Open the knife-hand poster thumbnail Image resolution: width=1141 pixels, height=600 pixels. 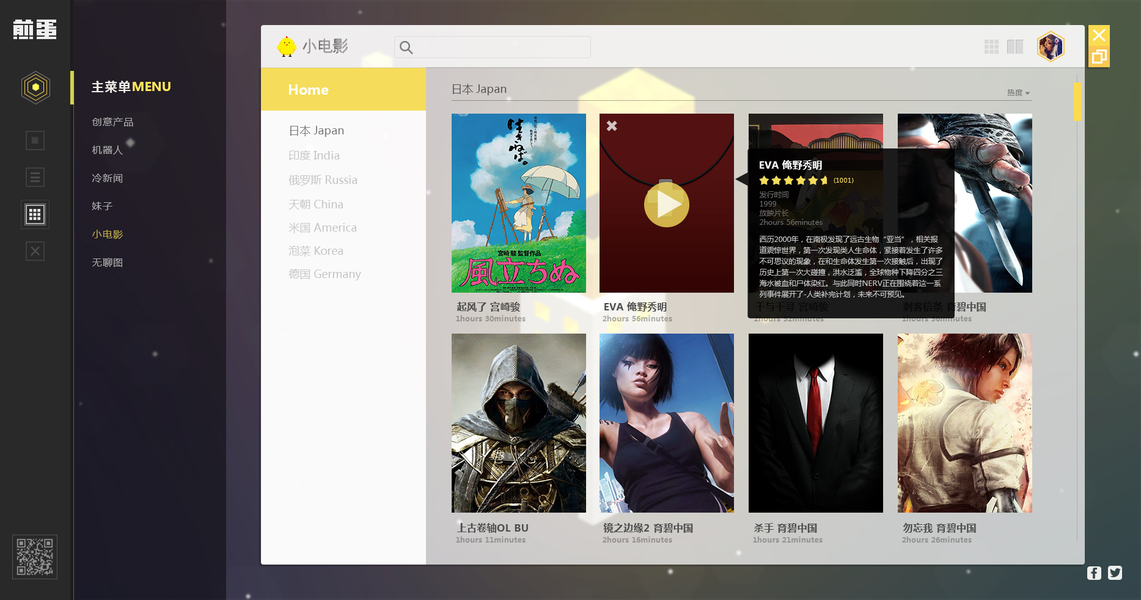point(993,203)
